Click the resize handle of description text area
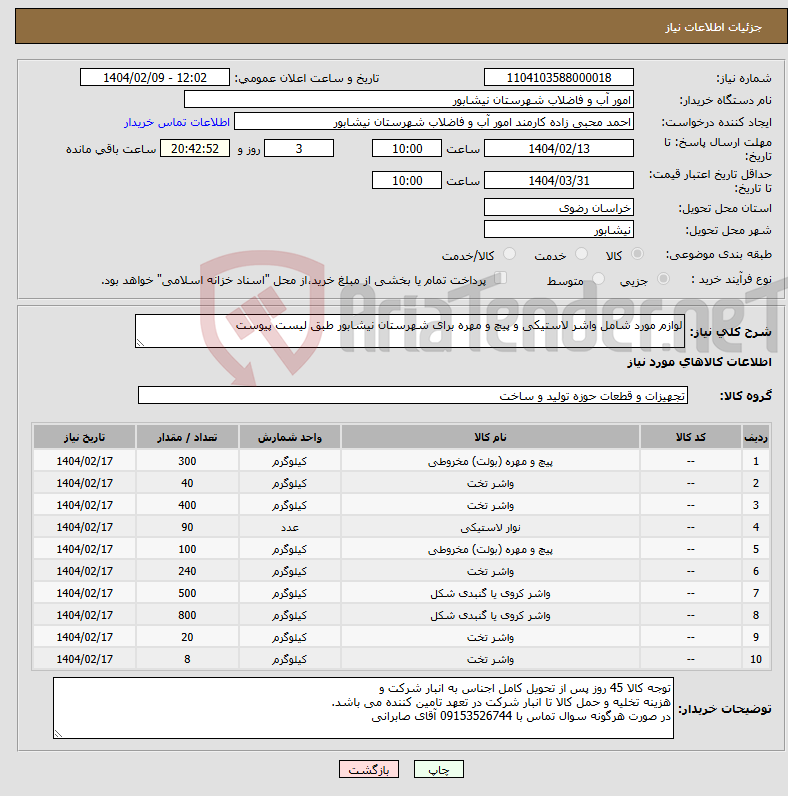 tap(141, 343)
